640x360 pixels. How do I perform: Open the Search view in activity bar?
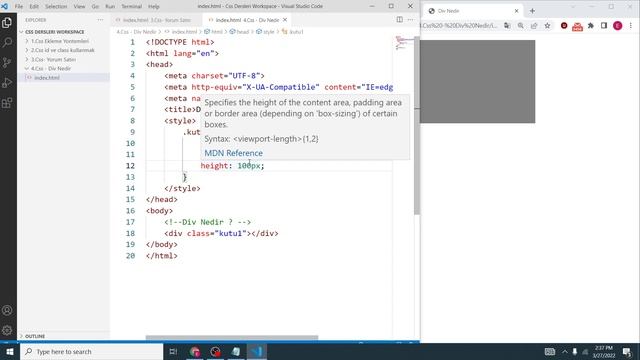pos(7,42)
